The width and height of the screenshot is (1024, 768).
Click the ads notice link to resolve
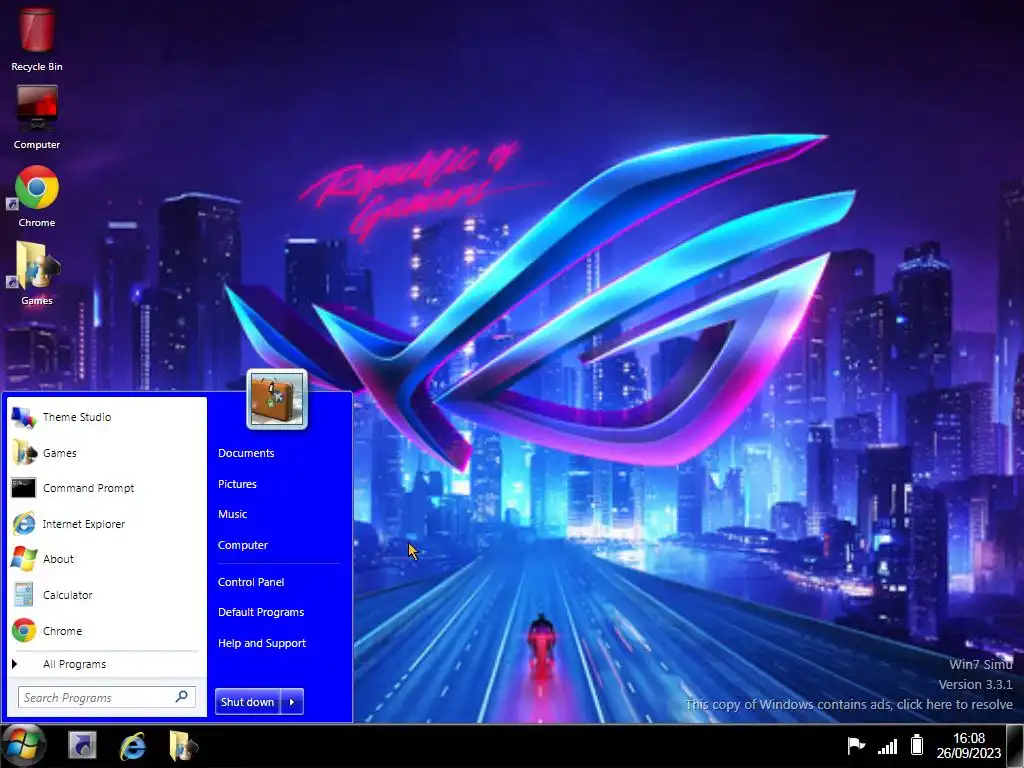[x=848, y=705]
